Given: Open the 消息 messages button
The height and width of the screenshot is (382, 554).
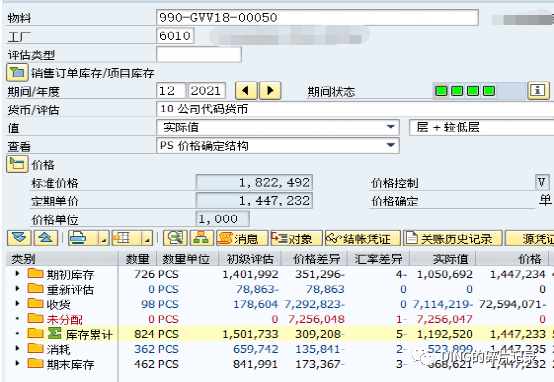Looking at the screenshot, I should click(242, 238).
